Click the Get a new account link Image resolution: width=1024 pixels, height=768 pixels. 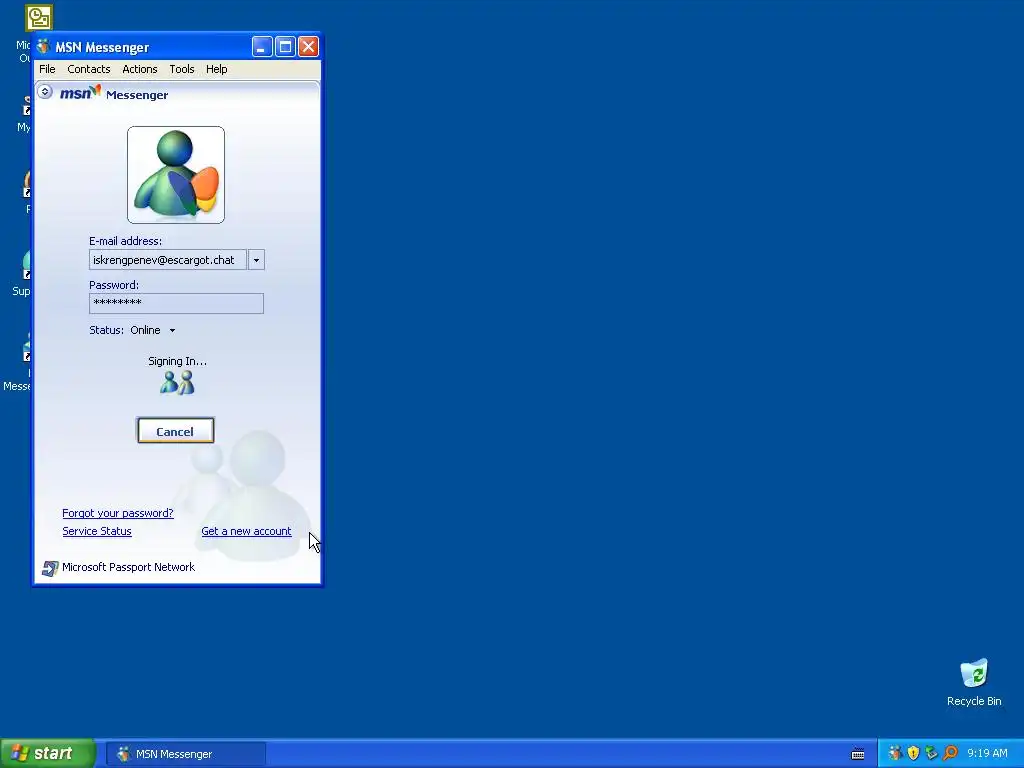tap(246, 532)
